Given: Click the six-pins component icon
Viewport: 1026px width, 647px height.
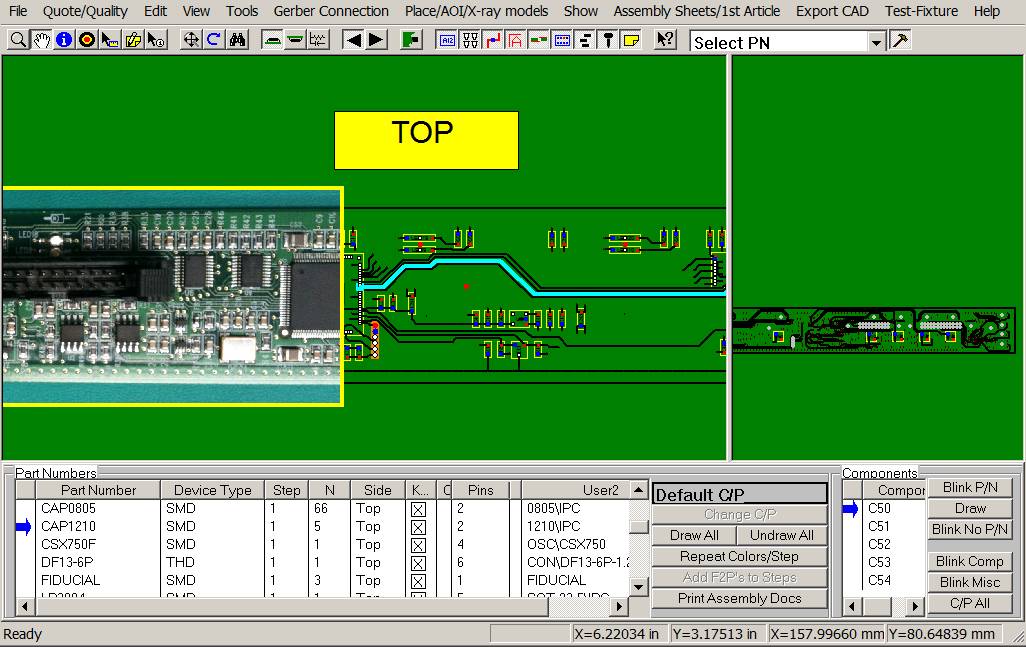Looking at the screenshot, I should (x=470, y=41).
